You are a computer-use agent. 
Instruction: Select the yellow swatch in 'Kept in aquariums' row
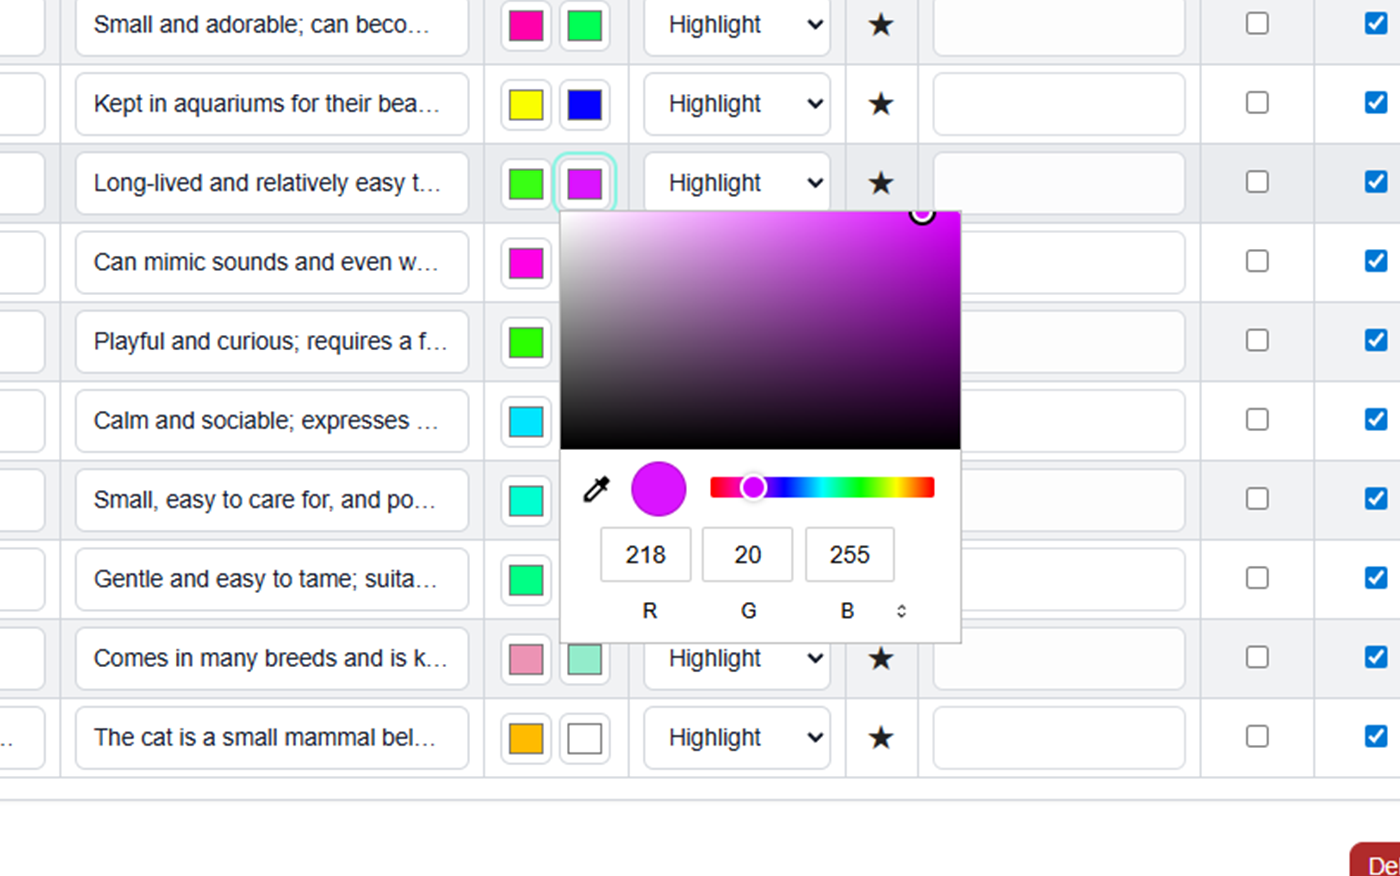(x=525, y=104)
